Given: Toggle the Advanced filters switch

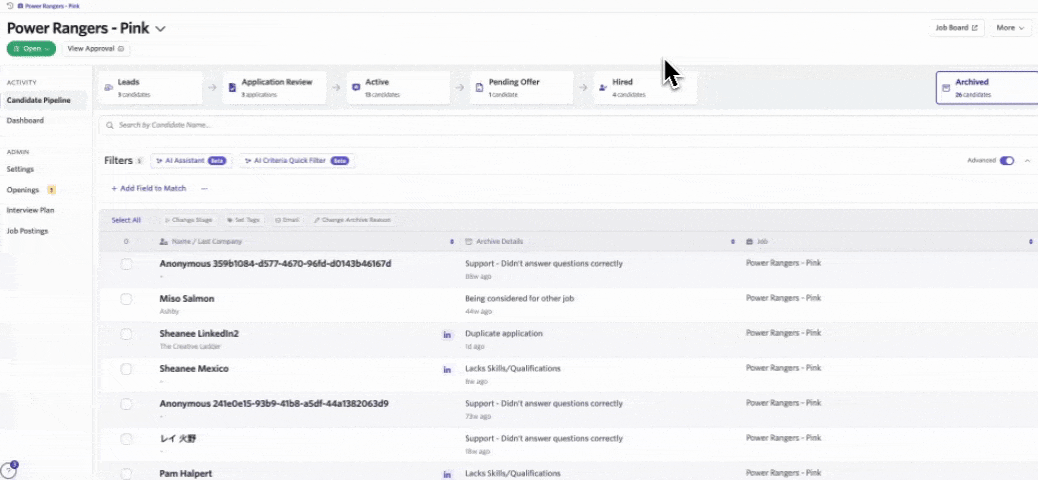Looking at the screenshot, I should click(x=1006, y=160).
